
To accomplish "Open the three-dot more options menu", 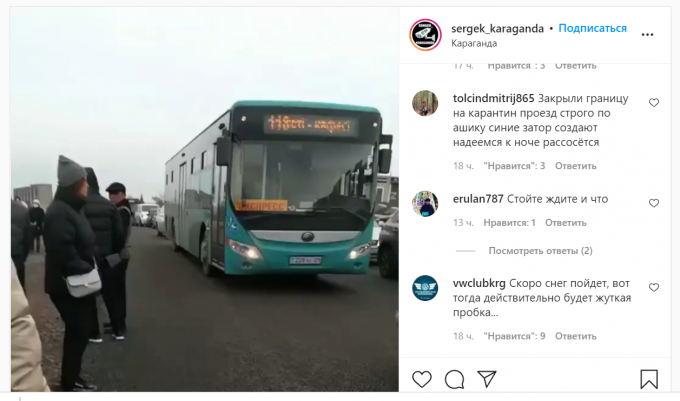I will pyautogui.click(x=647, y=35).
